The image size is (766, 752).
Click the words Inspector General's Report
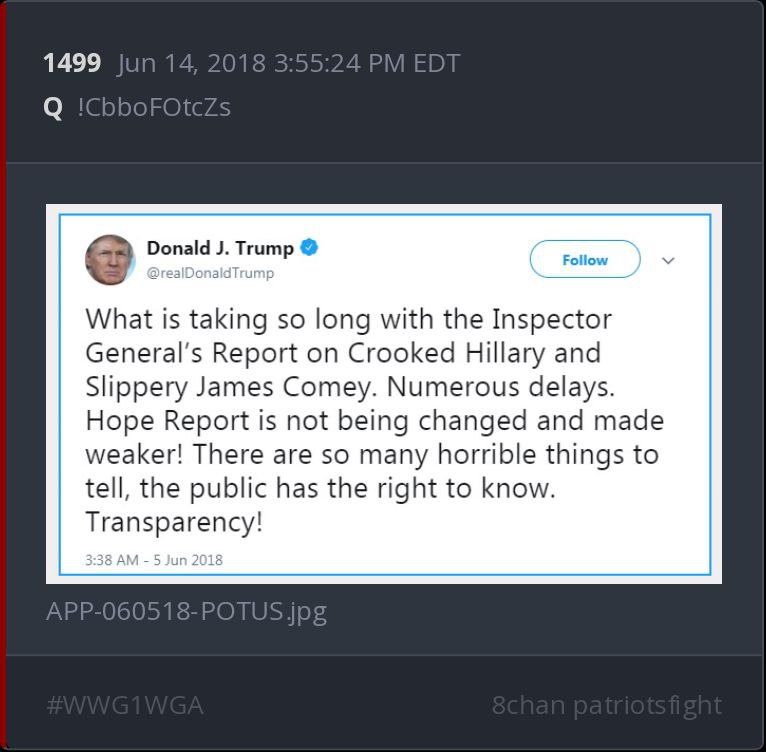click(x=348, y=336)
